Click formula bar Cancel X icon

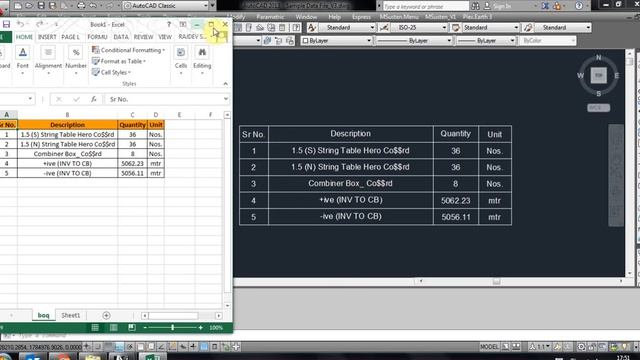coord(59,99)
